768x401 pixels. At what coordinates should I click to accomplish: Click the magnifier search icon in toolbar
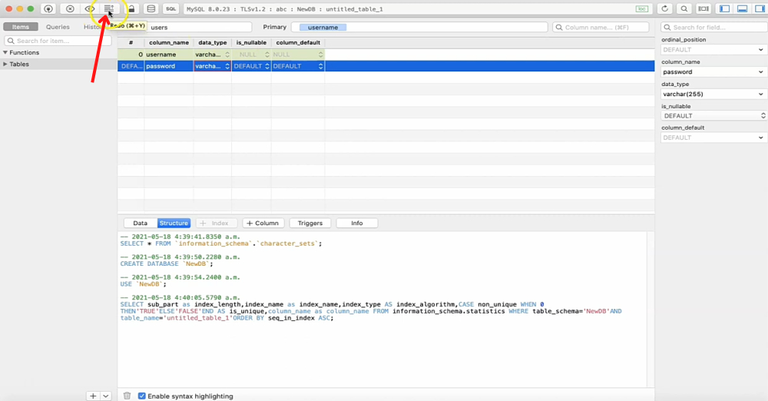coord(684,8)
